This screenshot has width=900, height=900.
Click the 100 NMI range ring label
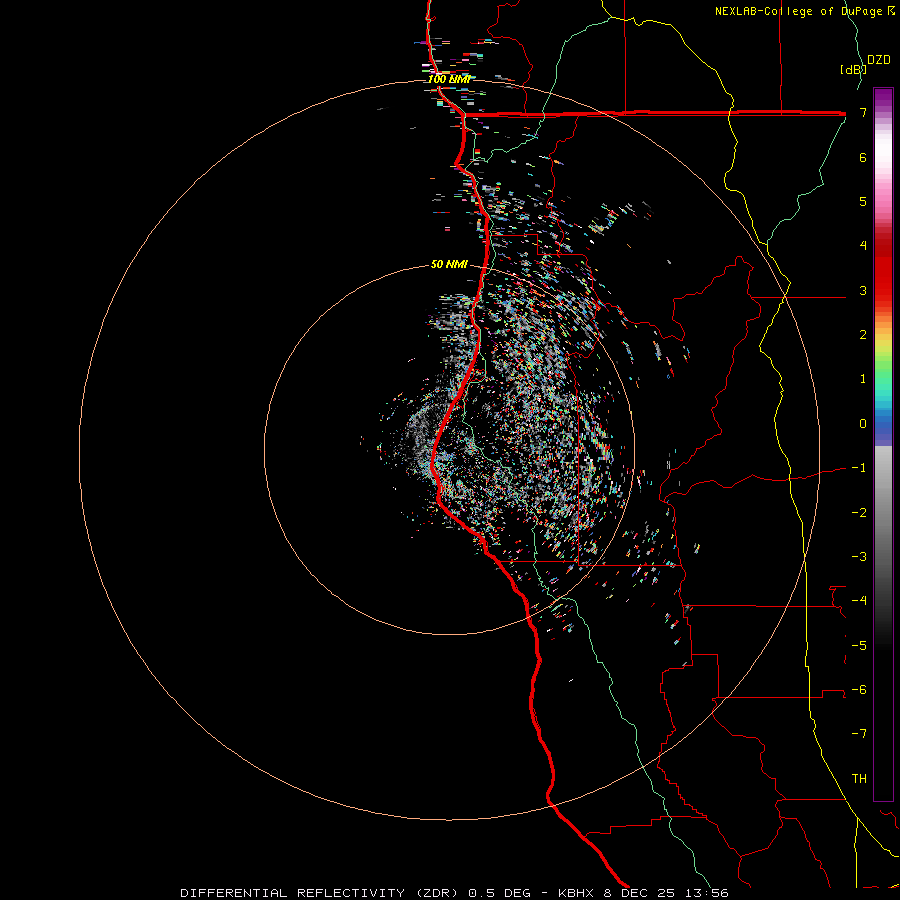(449, 79)
